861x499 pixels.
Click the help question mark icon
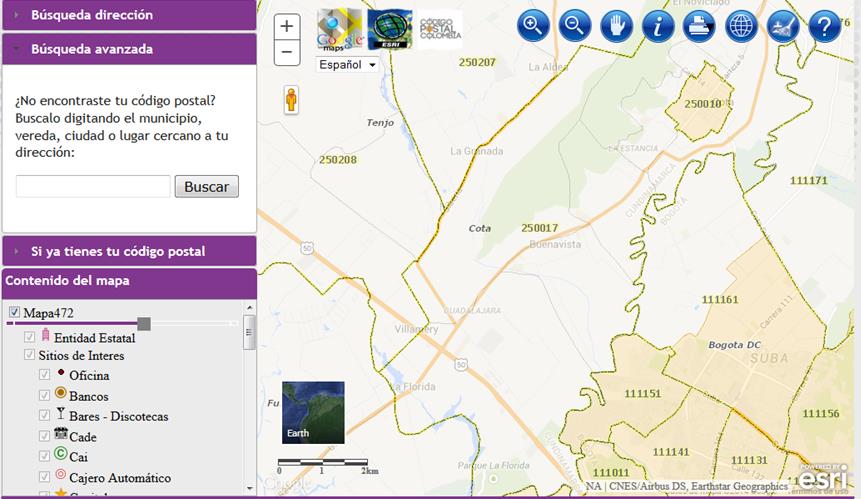824,27
